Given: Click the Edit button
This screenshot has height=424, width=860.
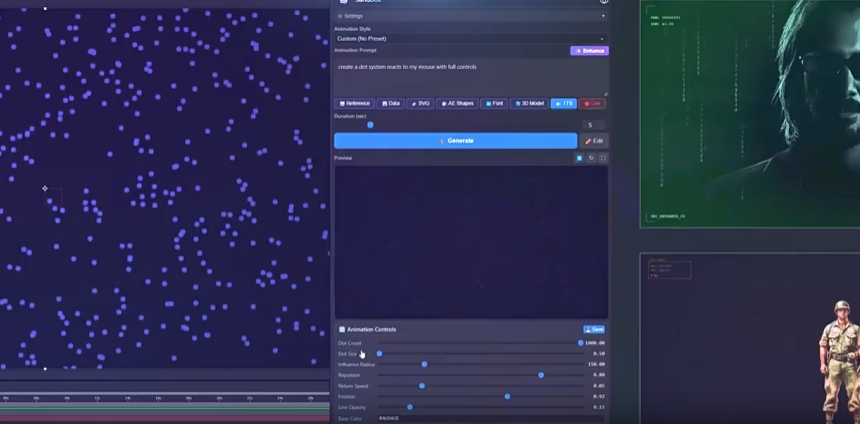Looking at the screenshot, I should pyautogui.click(x=594, y=141).
